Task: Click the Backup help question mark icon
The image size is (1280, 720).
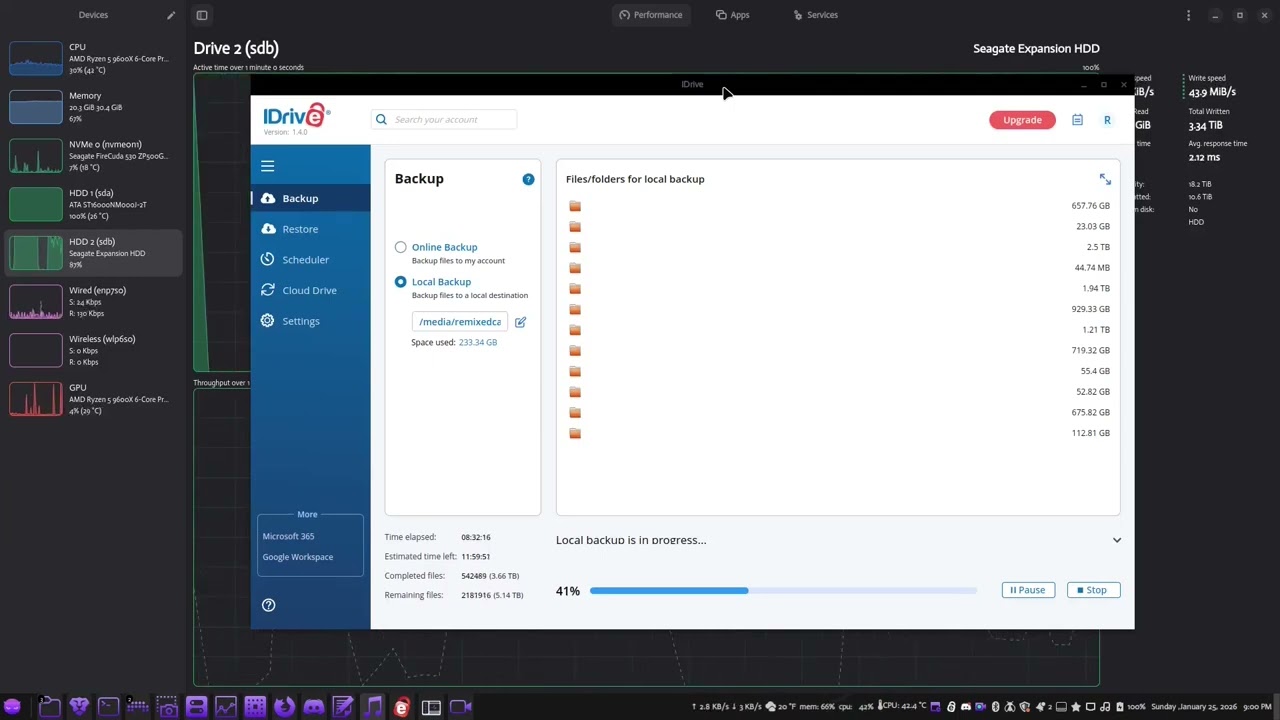Action: pos(528,179)
